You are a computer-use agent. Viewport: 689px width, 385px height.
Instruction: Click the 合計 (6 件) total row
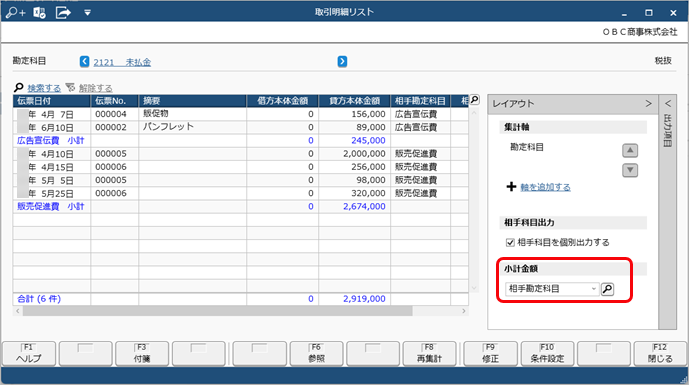point(240,299)
